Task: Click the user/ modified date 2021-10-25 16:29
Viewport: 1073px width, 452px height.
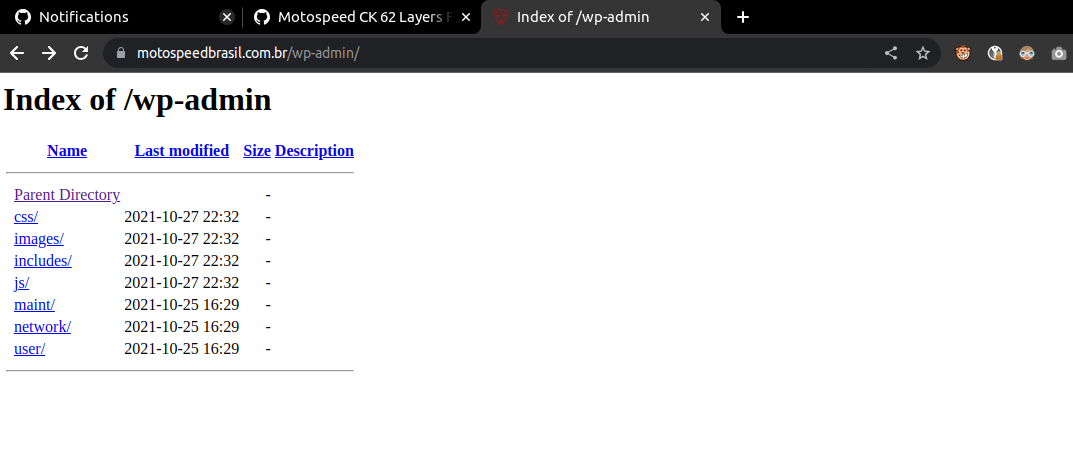Action: tap(181, 348)
